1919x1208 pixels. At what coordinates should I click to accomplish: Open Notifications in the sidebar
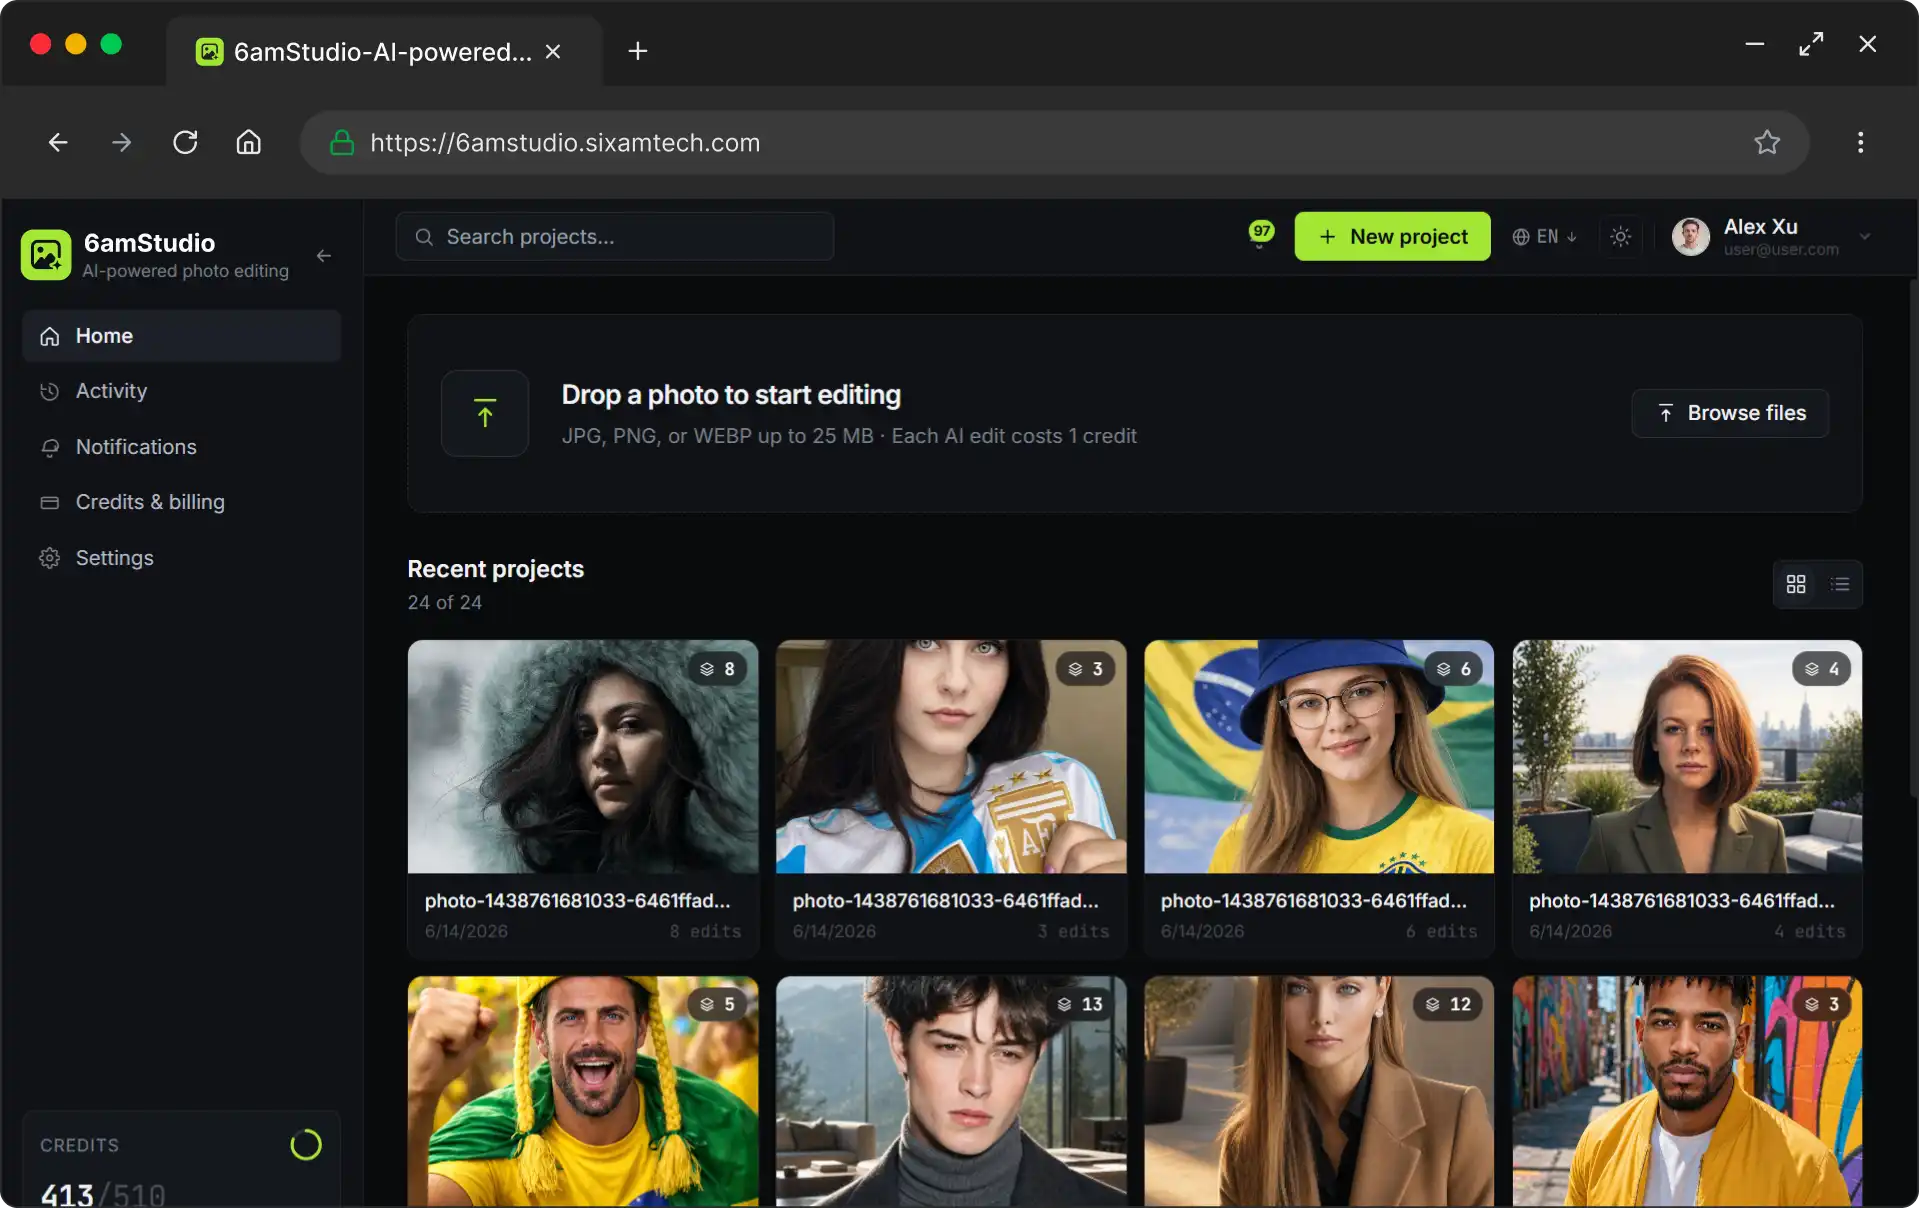[181, 447]
